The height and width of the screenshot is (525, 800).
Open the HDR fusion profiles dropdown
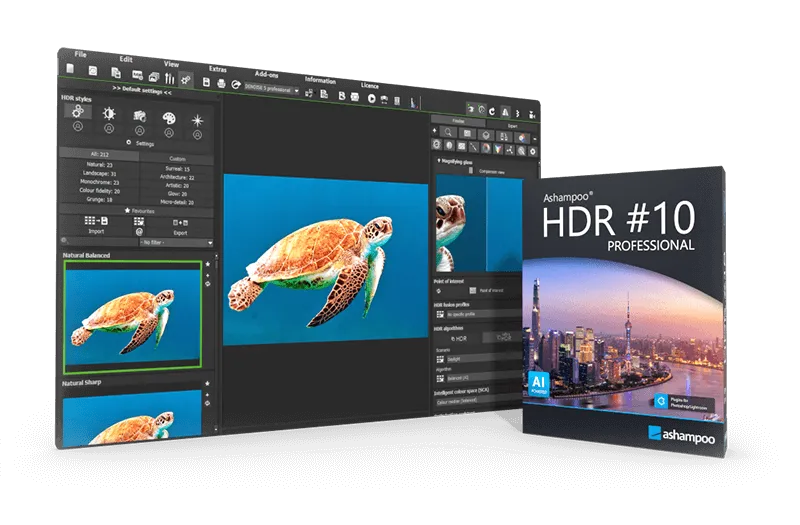[484, 314]
